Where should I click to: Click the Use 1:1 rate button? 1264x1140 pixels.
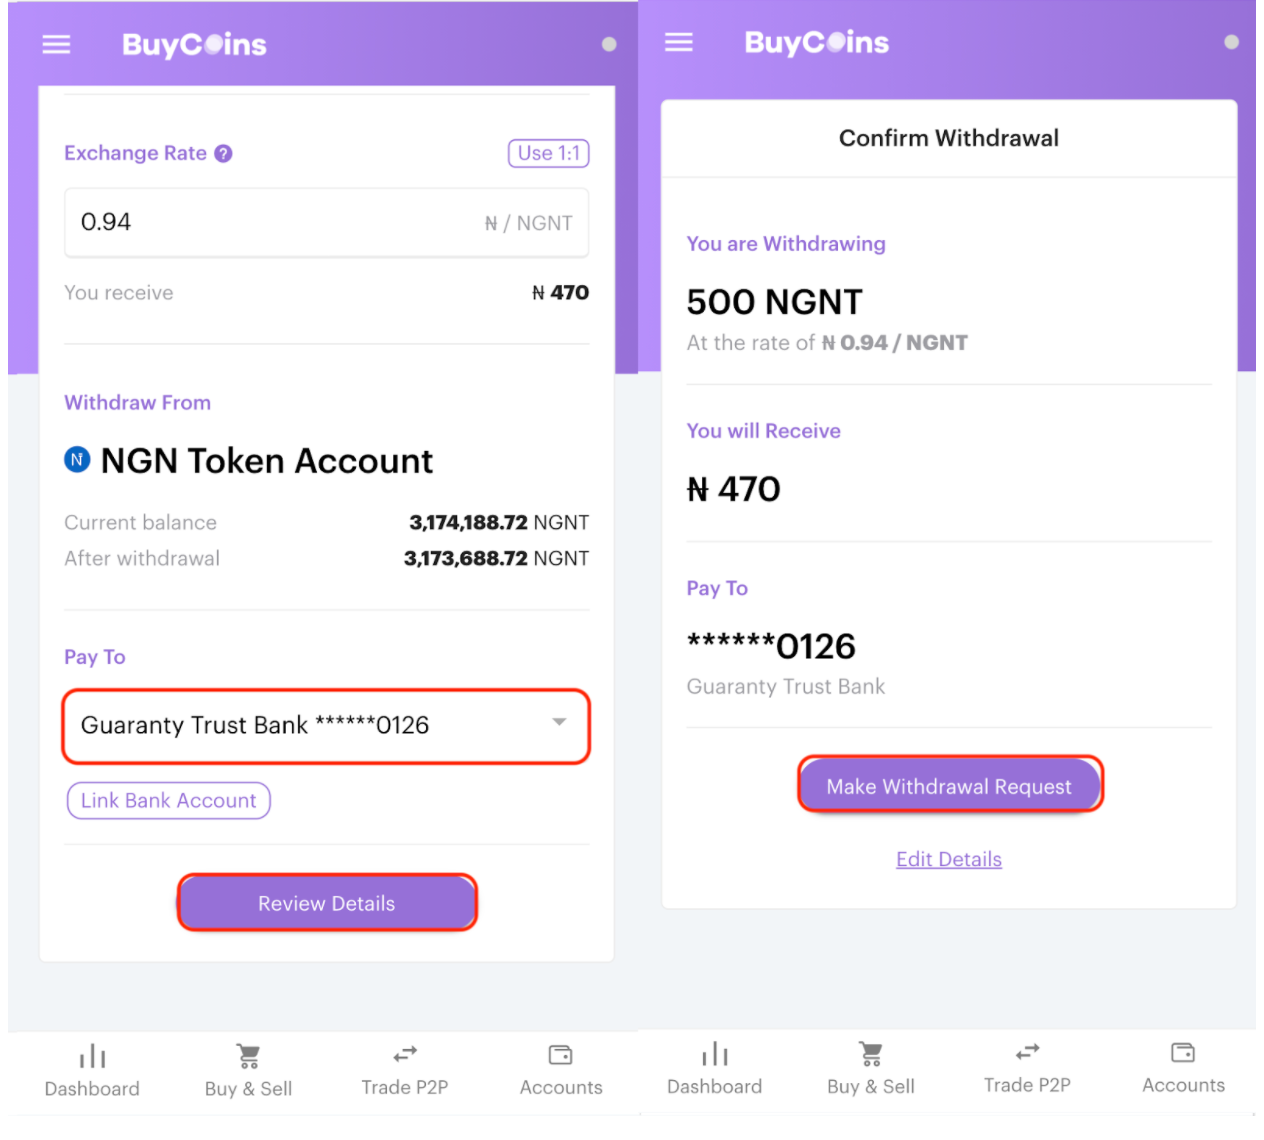(x=549, y=153)
